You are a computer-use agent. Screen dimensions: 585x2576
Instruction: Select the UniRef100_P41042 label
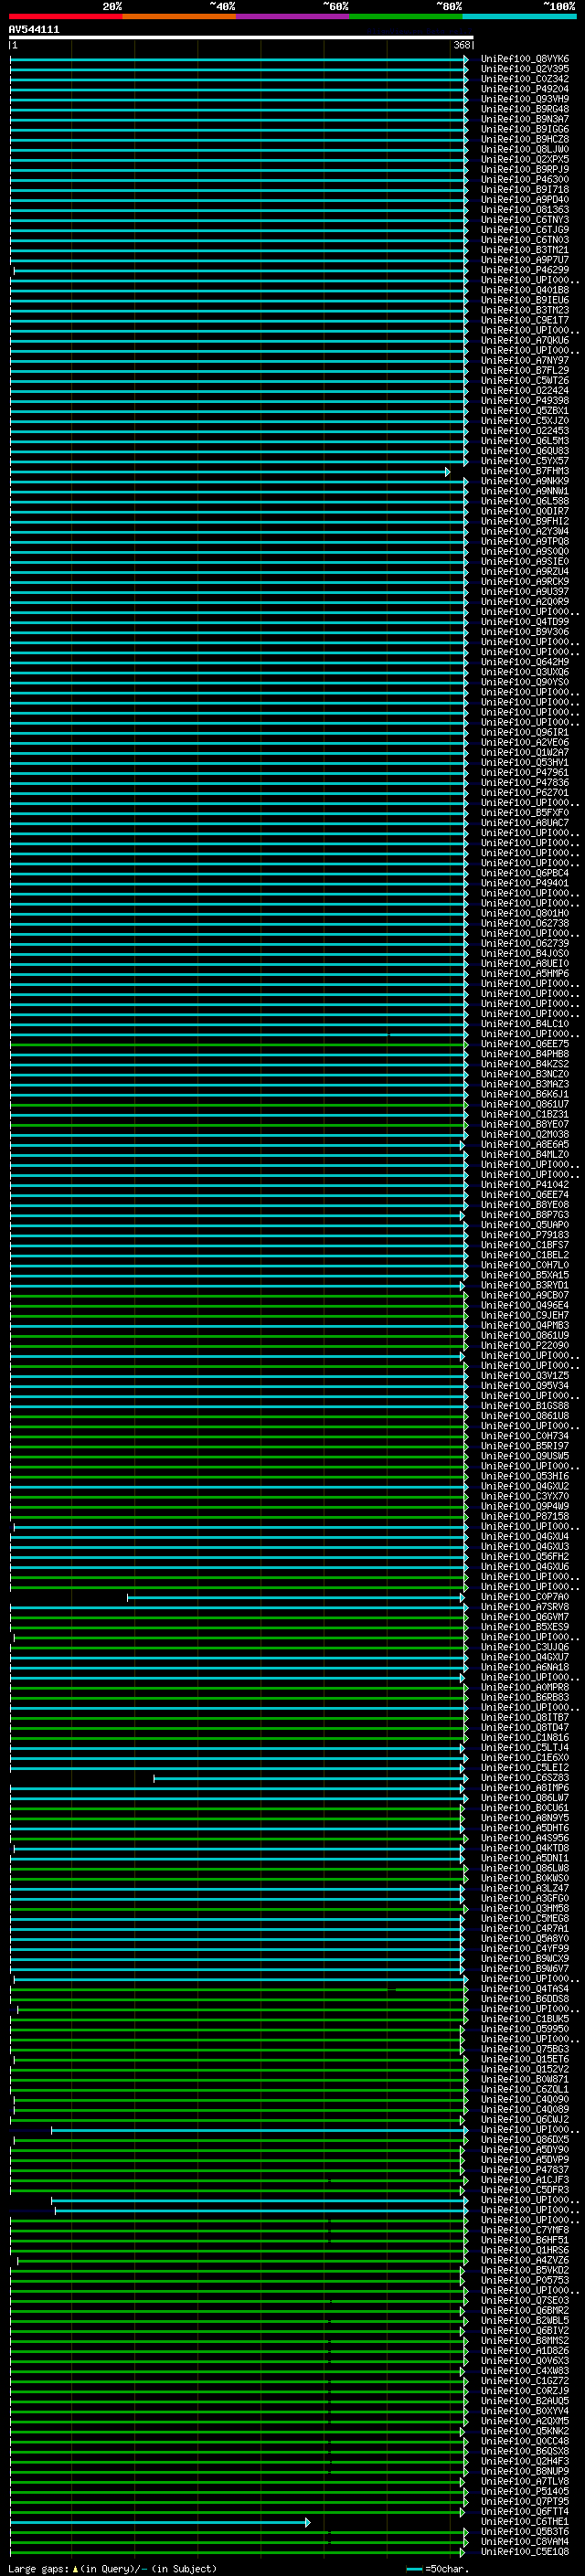click(525, 1185)
